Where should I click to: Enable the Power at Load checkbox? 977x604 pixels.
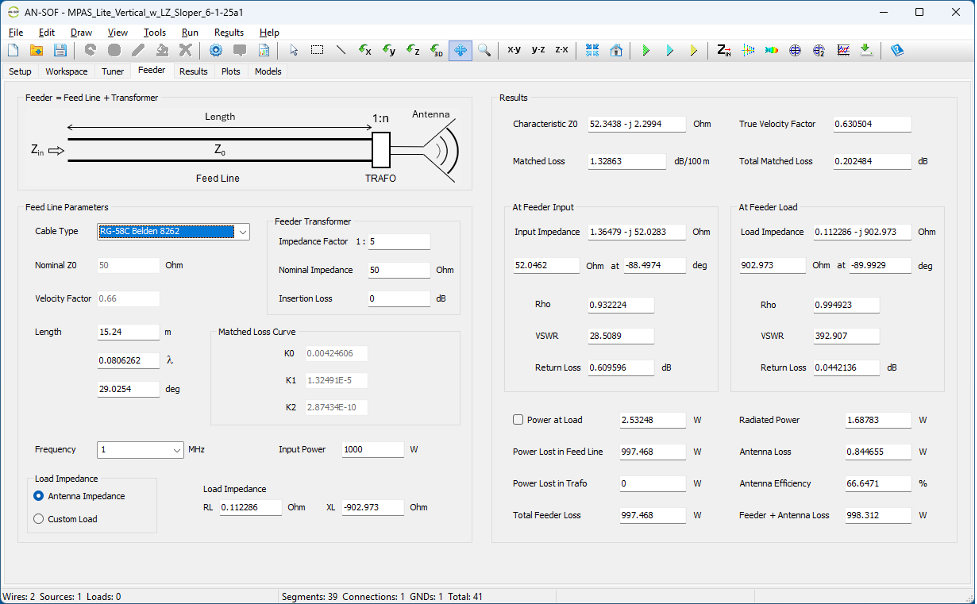(518, 419)
